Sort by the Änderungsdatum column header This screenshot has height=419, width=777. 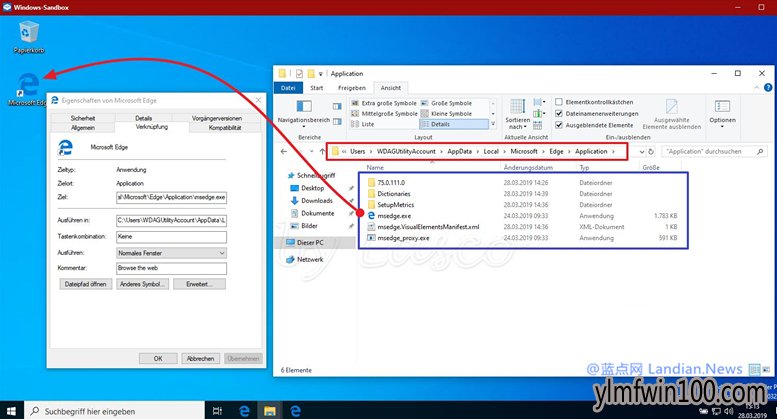[528, 167]
